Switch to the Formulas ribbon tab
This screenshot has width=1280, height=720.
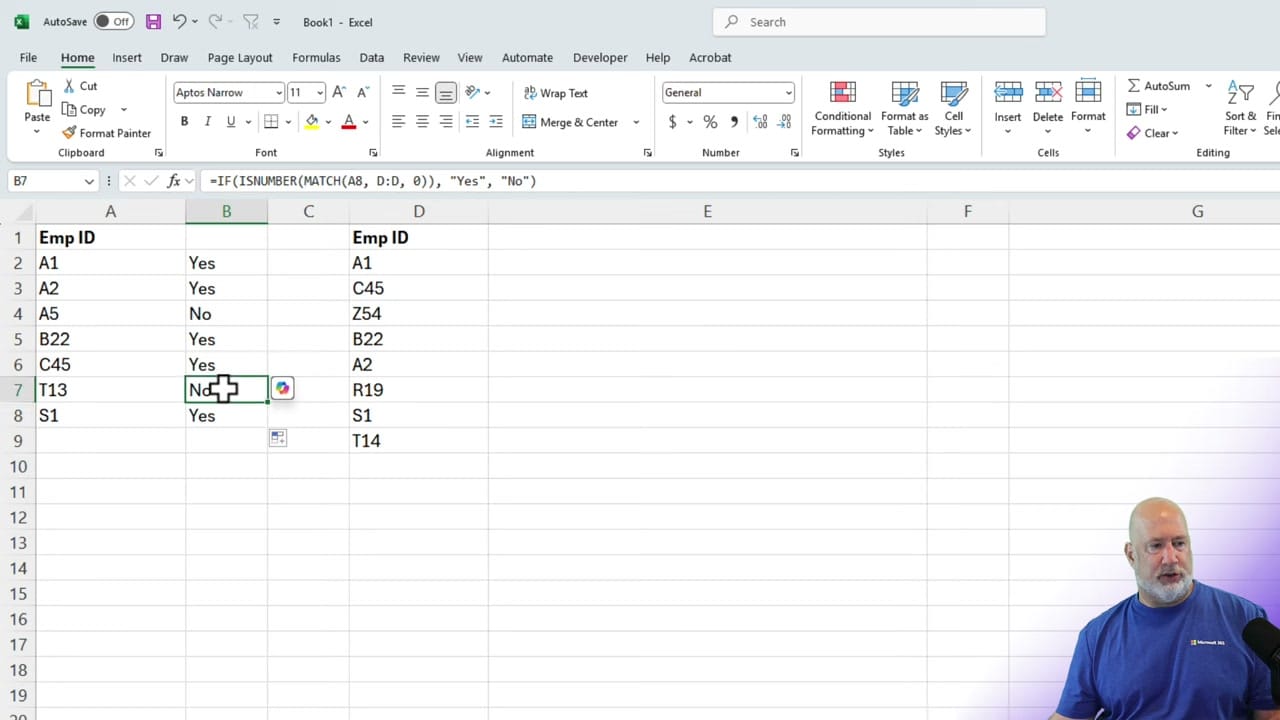point(316,57)
